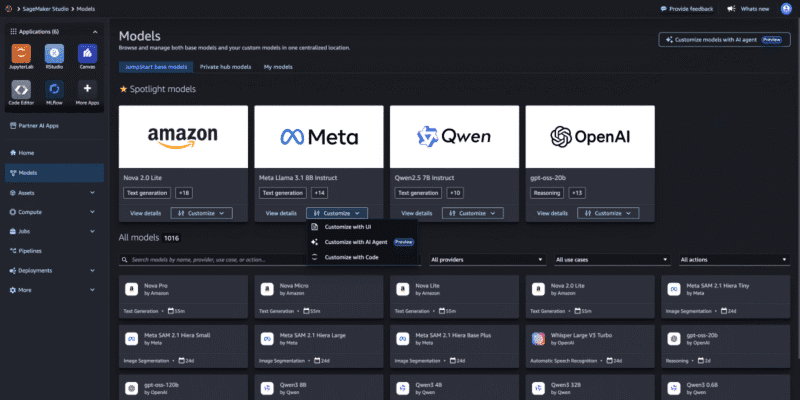Toggle Customize dropdown for Meta Llama 3.1
Viewport: 800px width, 400px height.
coord(337,213)
